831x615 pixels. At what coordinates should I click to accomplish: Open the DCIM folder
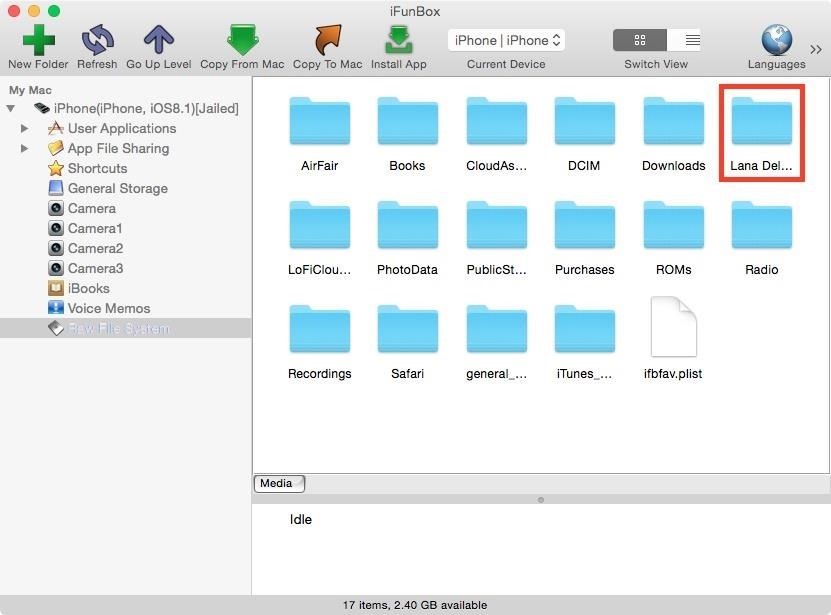pos(584,124)
